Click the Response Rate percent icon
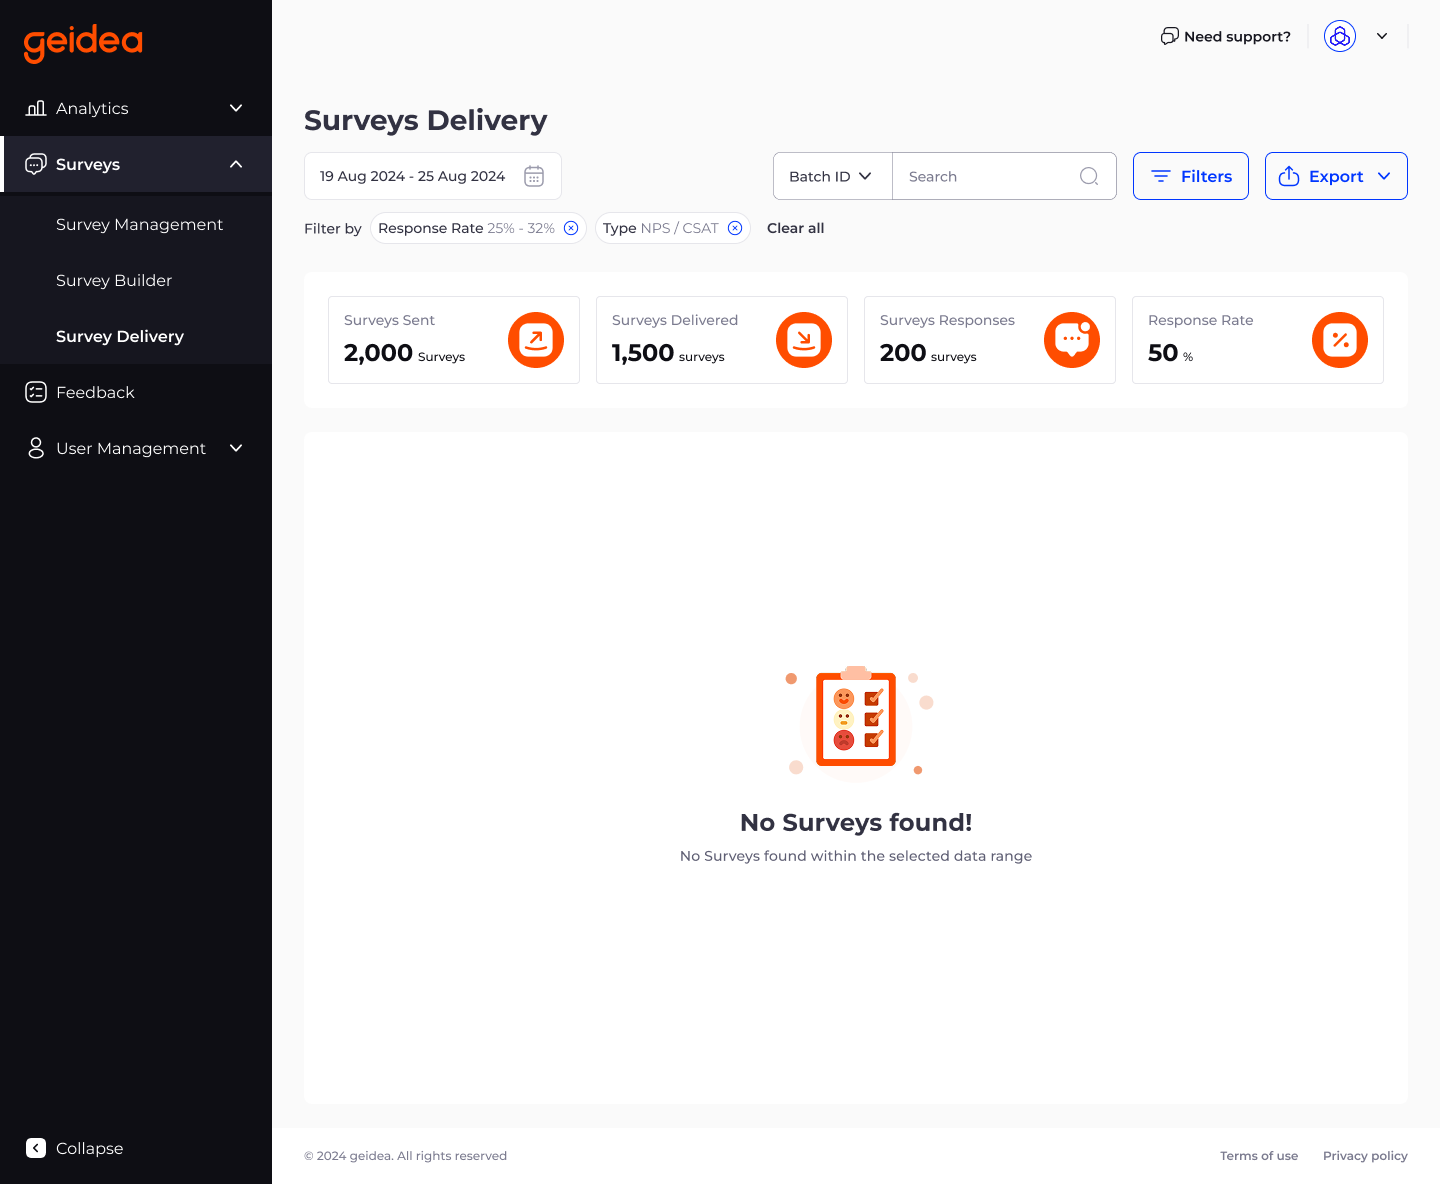This screenshot has height=1184, width=1440. point(1340,340)
